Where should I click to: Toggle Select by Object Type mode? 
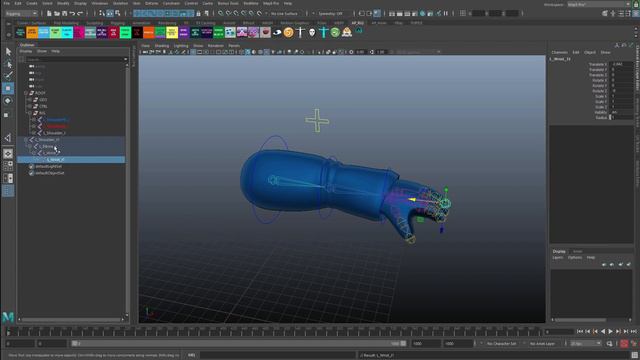point(110,13)
